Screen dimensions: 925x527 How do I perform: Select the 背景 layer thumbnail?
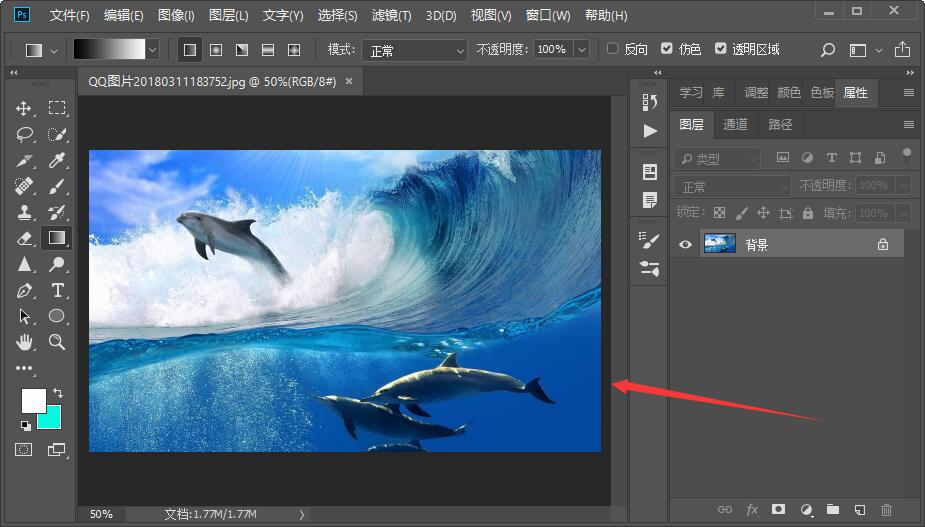coord(720,244)
